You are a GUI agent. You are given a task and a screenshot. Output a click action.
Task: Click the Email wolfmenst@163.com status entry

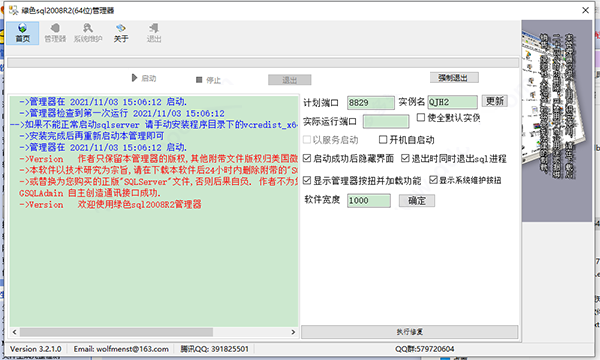coord(121,349)
